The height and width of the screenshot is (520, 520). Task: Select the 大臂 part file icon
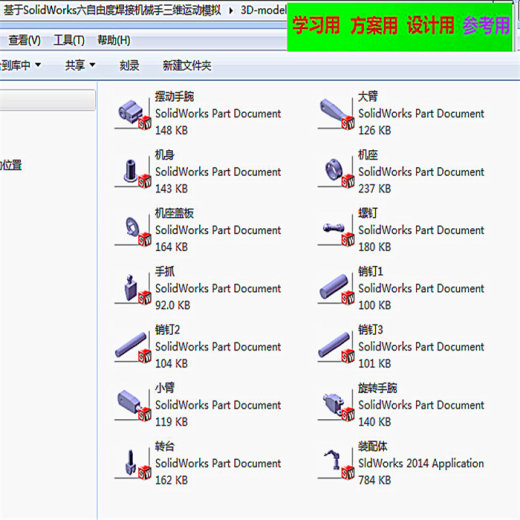336,113
